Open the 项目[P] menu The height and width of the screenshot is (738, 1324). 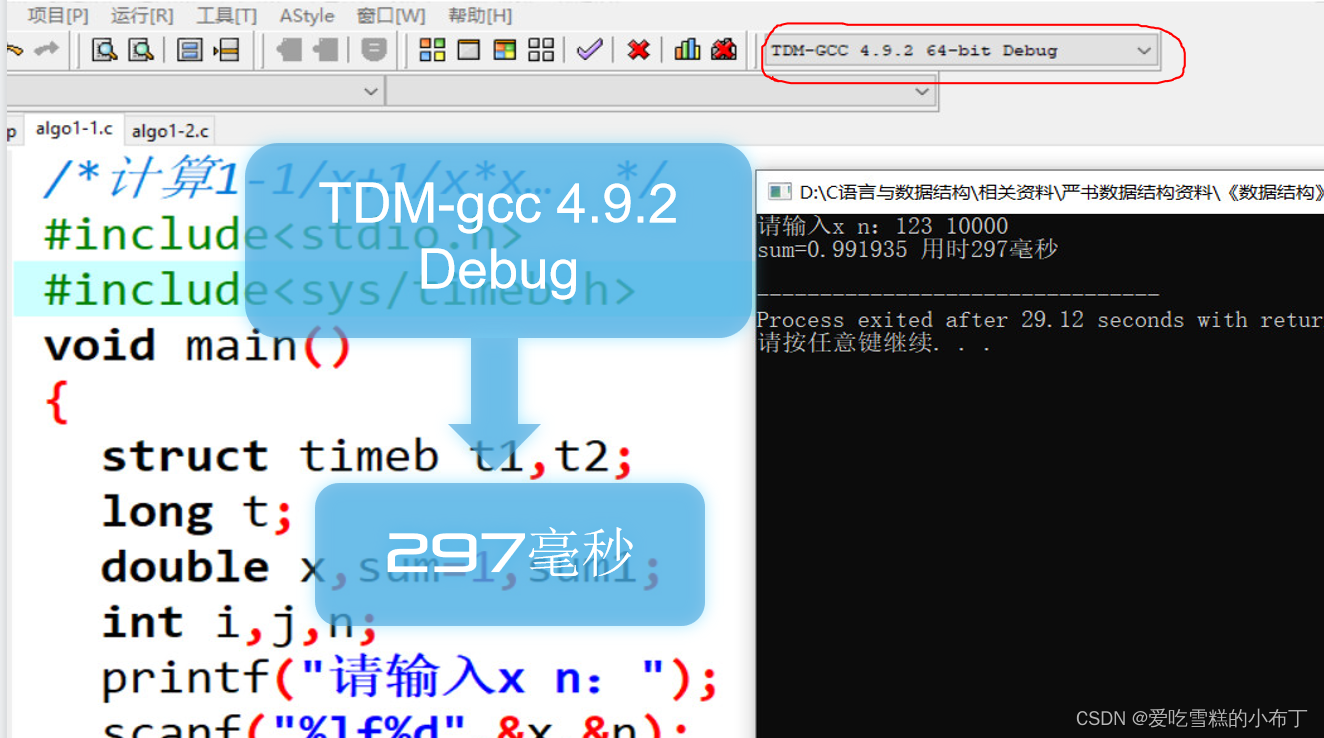point(58,15)
